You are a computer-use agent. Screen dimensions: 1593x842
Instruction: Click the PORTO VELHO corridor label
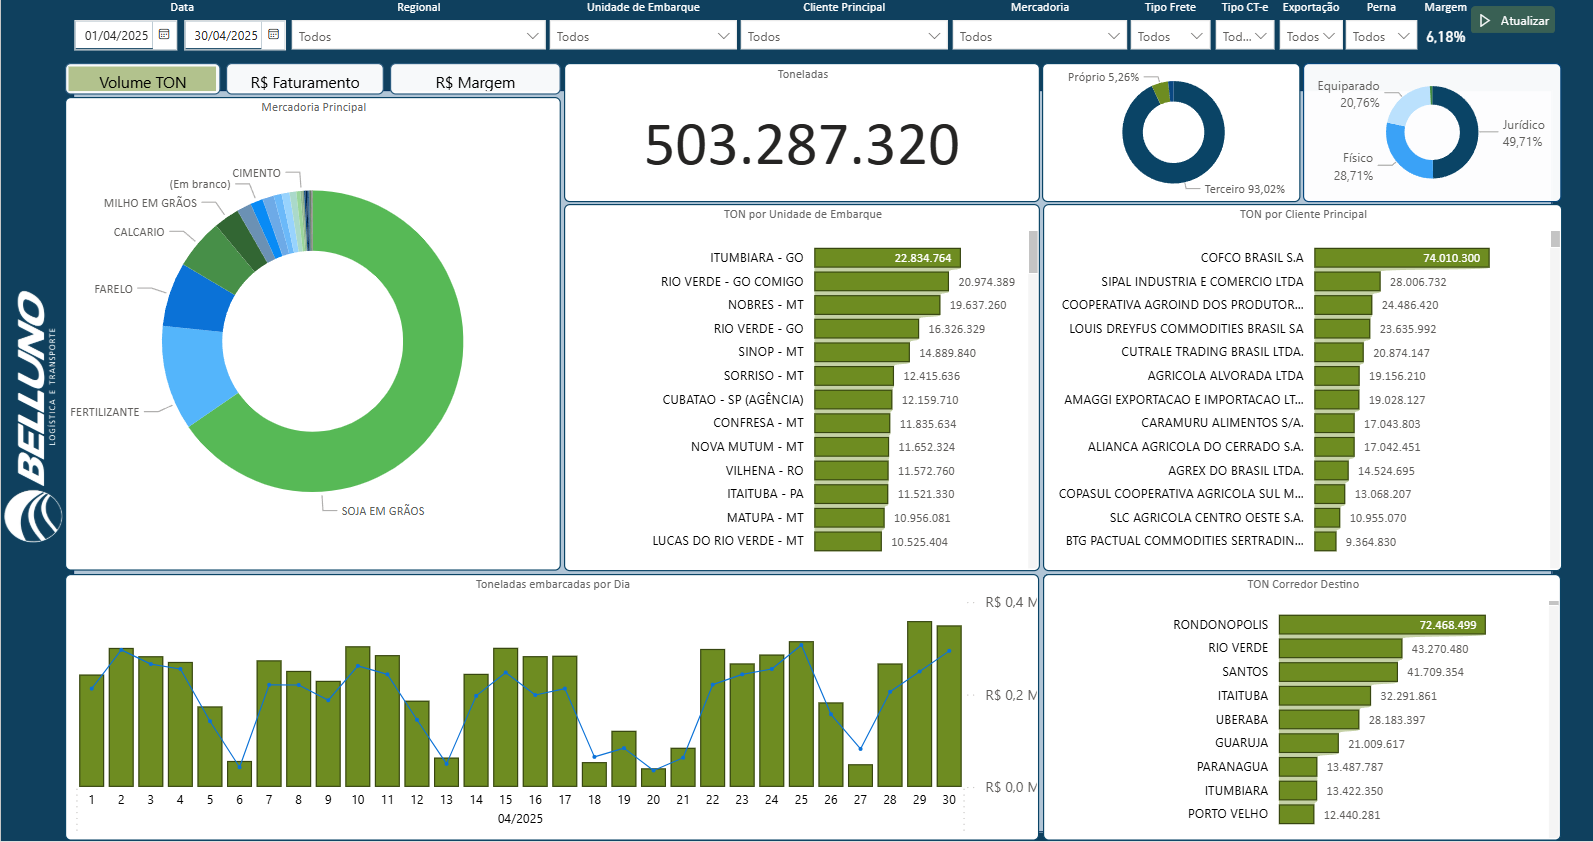(x=1227, y=814)
